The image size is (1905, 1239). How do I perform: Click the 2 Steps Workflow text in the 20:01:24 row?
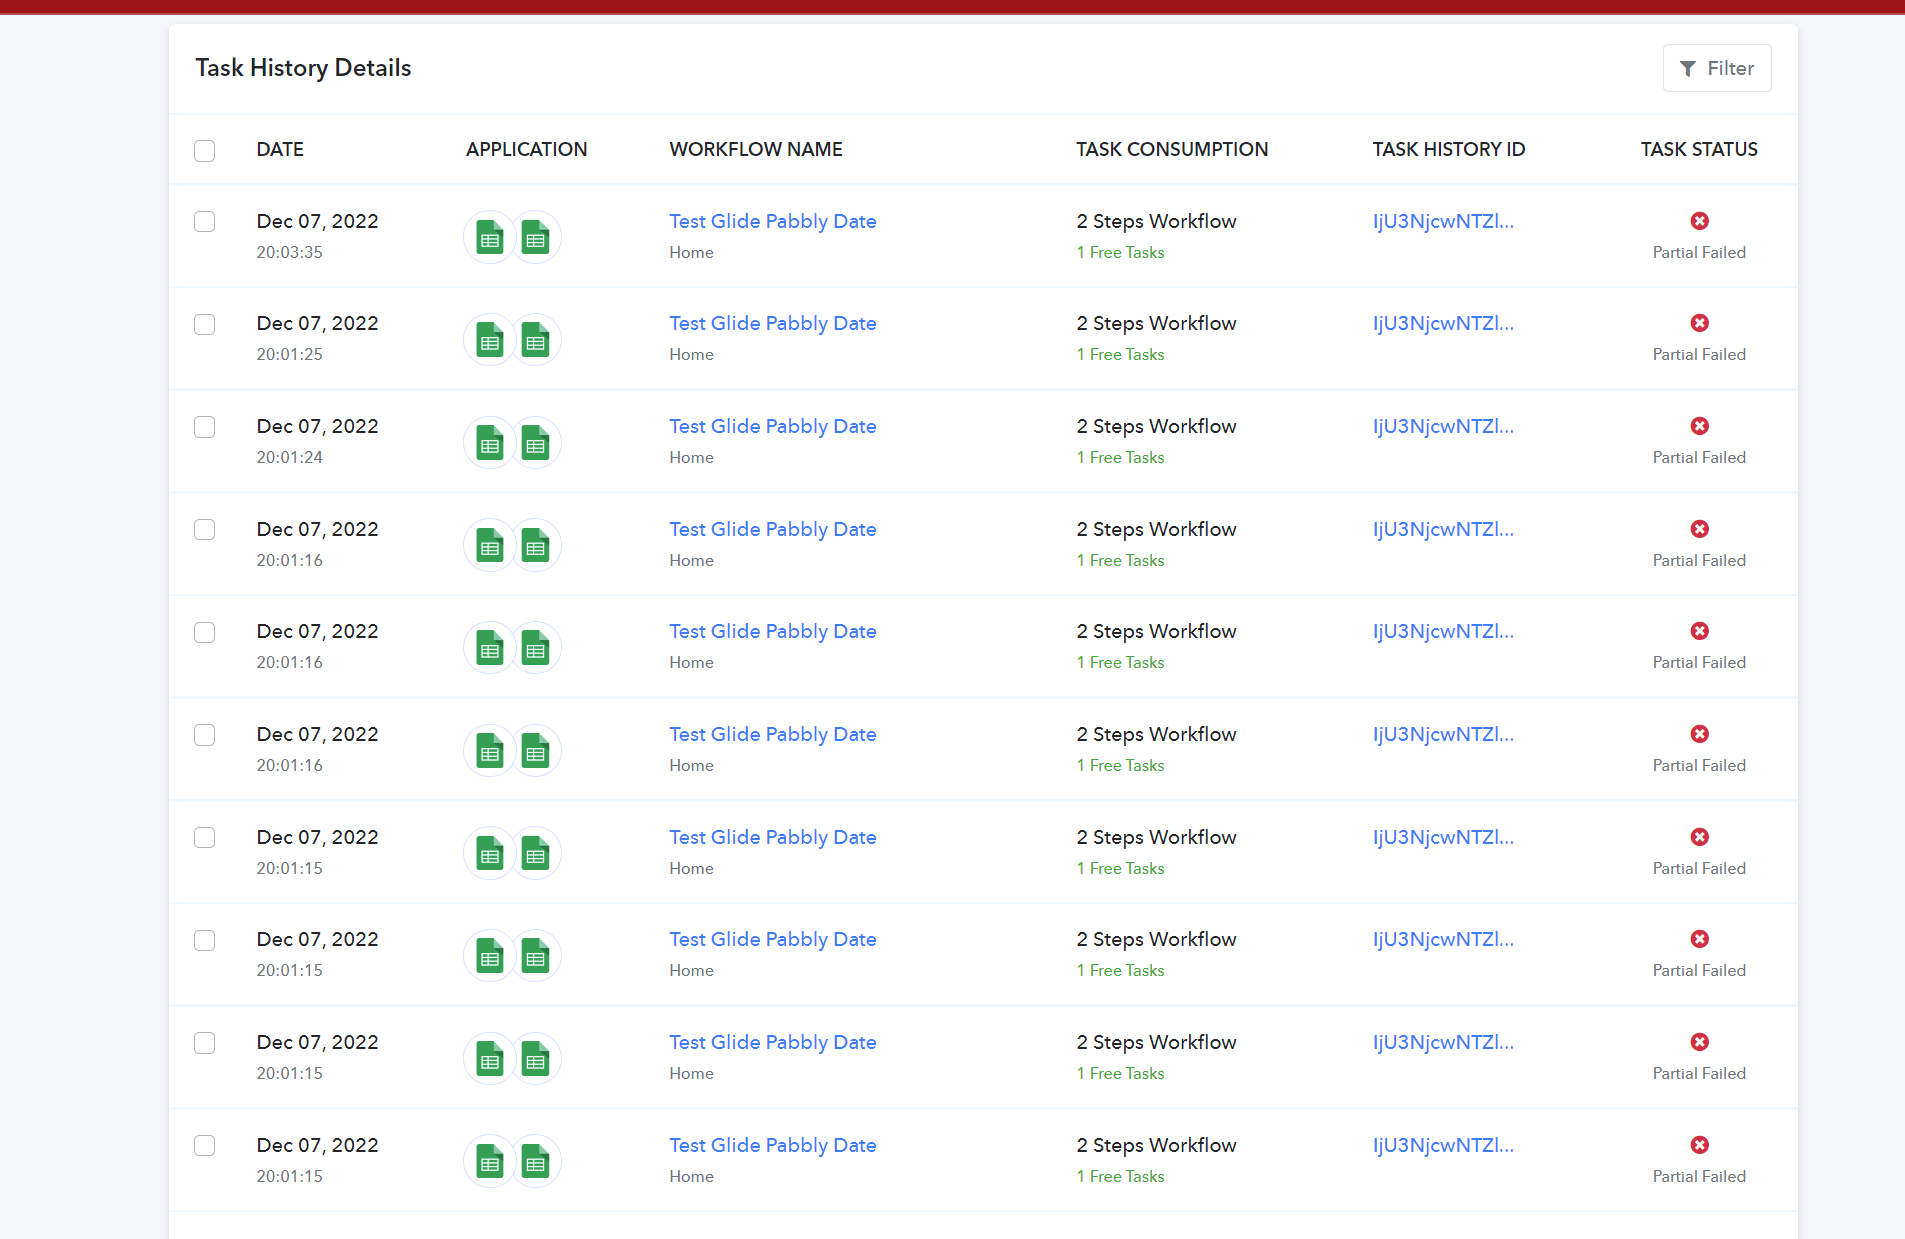pos(1156,426)
